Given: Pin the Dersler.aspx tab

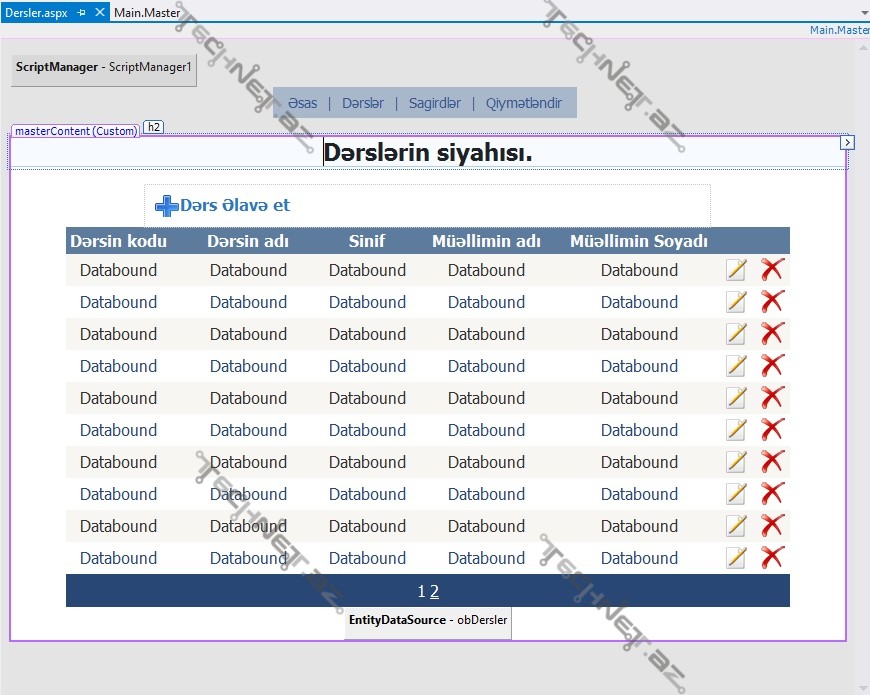Looking at the screenshot, I should click(82, 13).
